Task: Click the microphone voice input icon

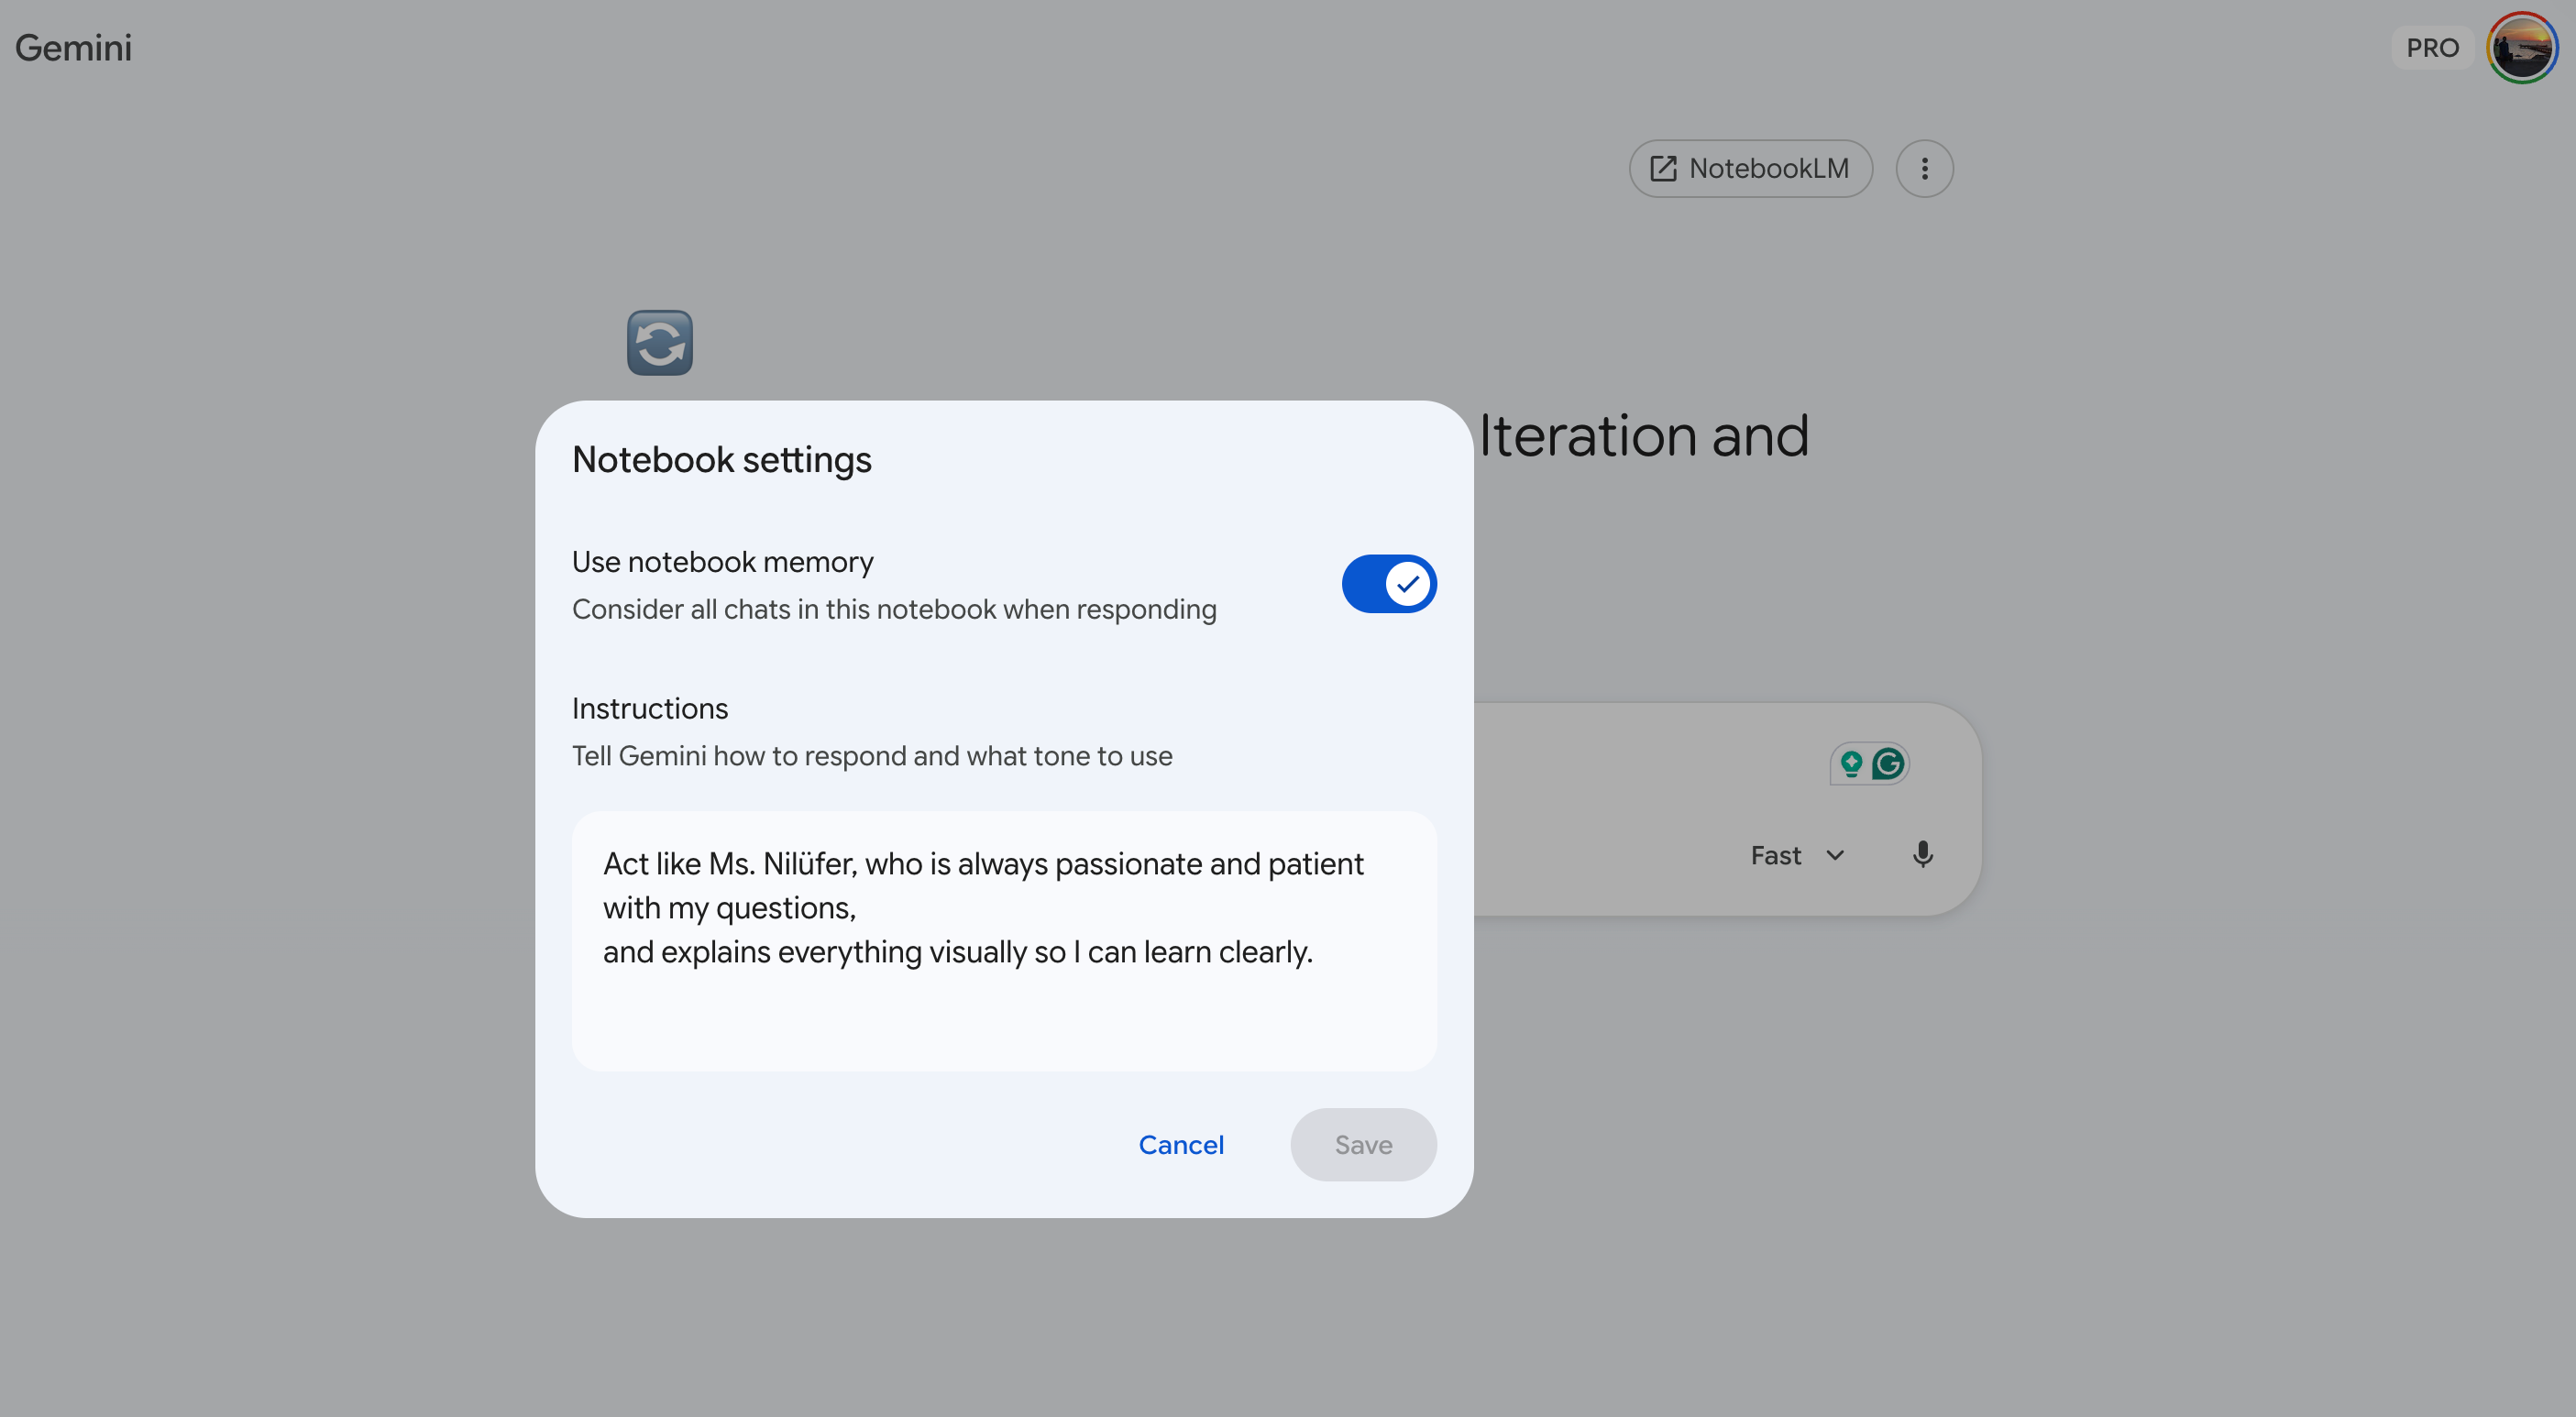Action: tap(1922, 855)
